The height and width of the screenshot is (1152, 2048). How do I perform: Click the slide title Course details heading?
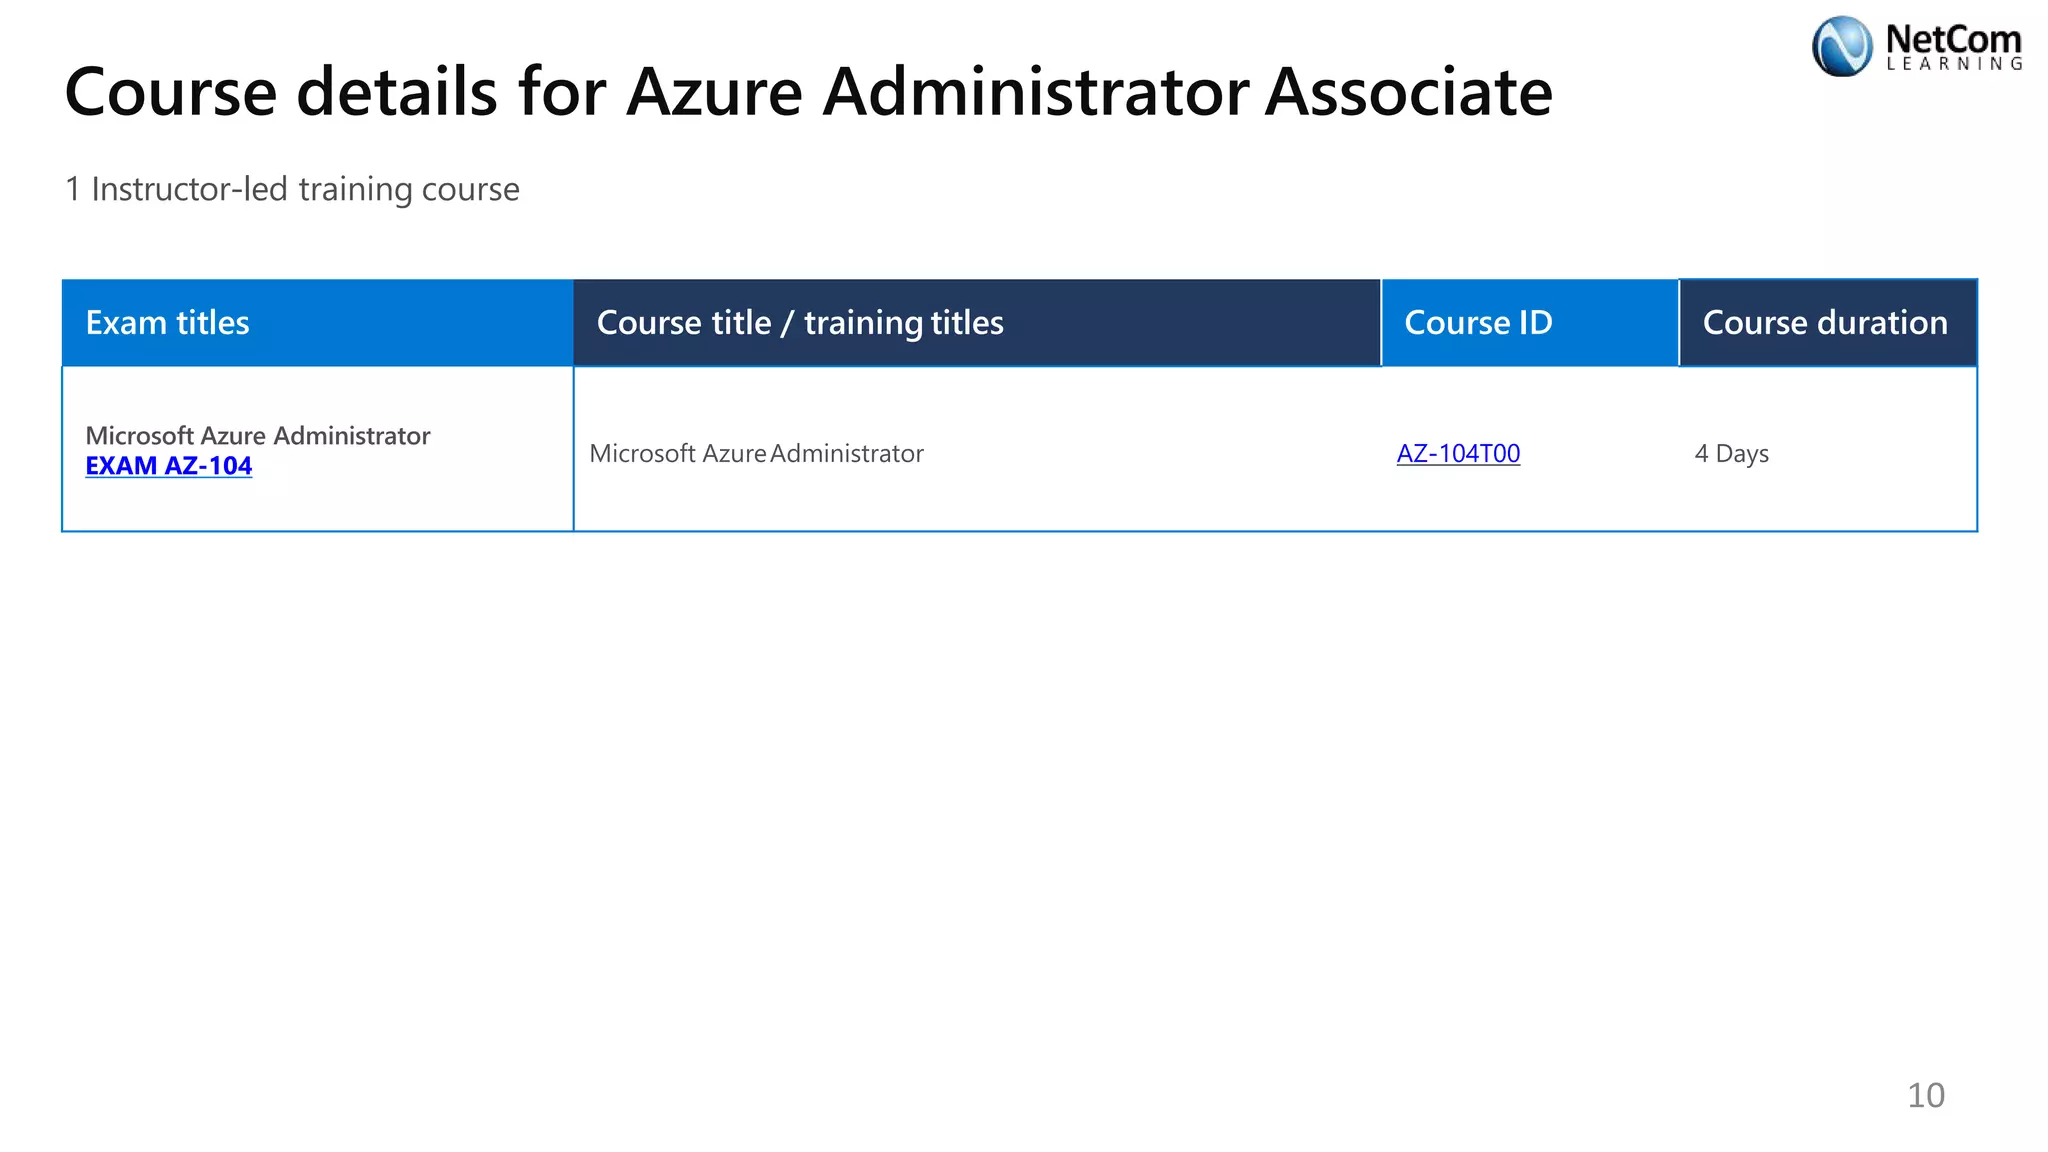(x=808, y=92)
